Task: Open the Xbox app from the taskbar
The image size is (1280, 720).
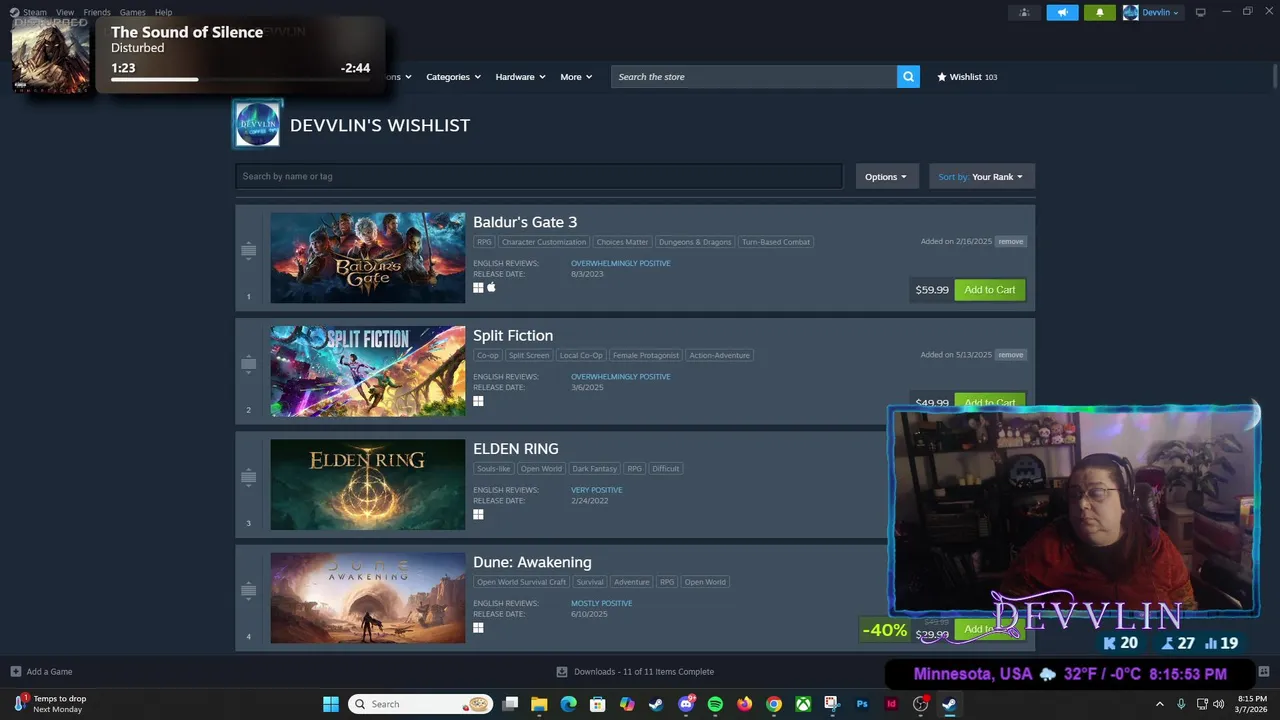Action: 803,704
